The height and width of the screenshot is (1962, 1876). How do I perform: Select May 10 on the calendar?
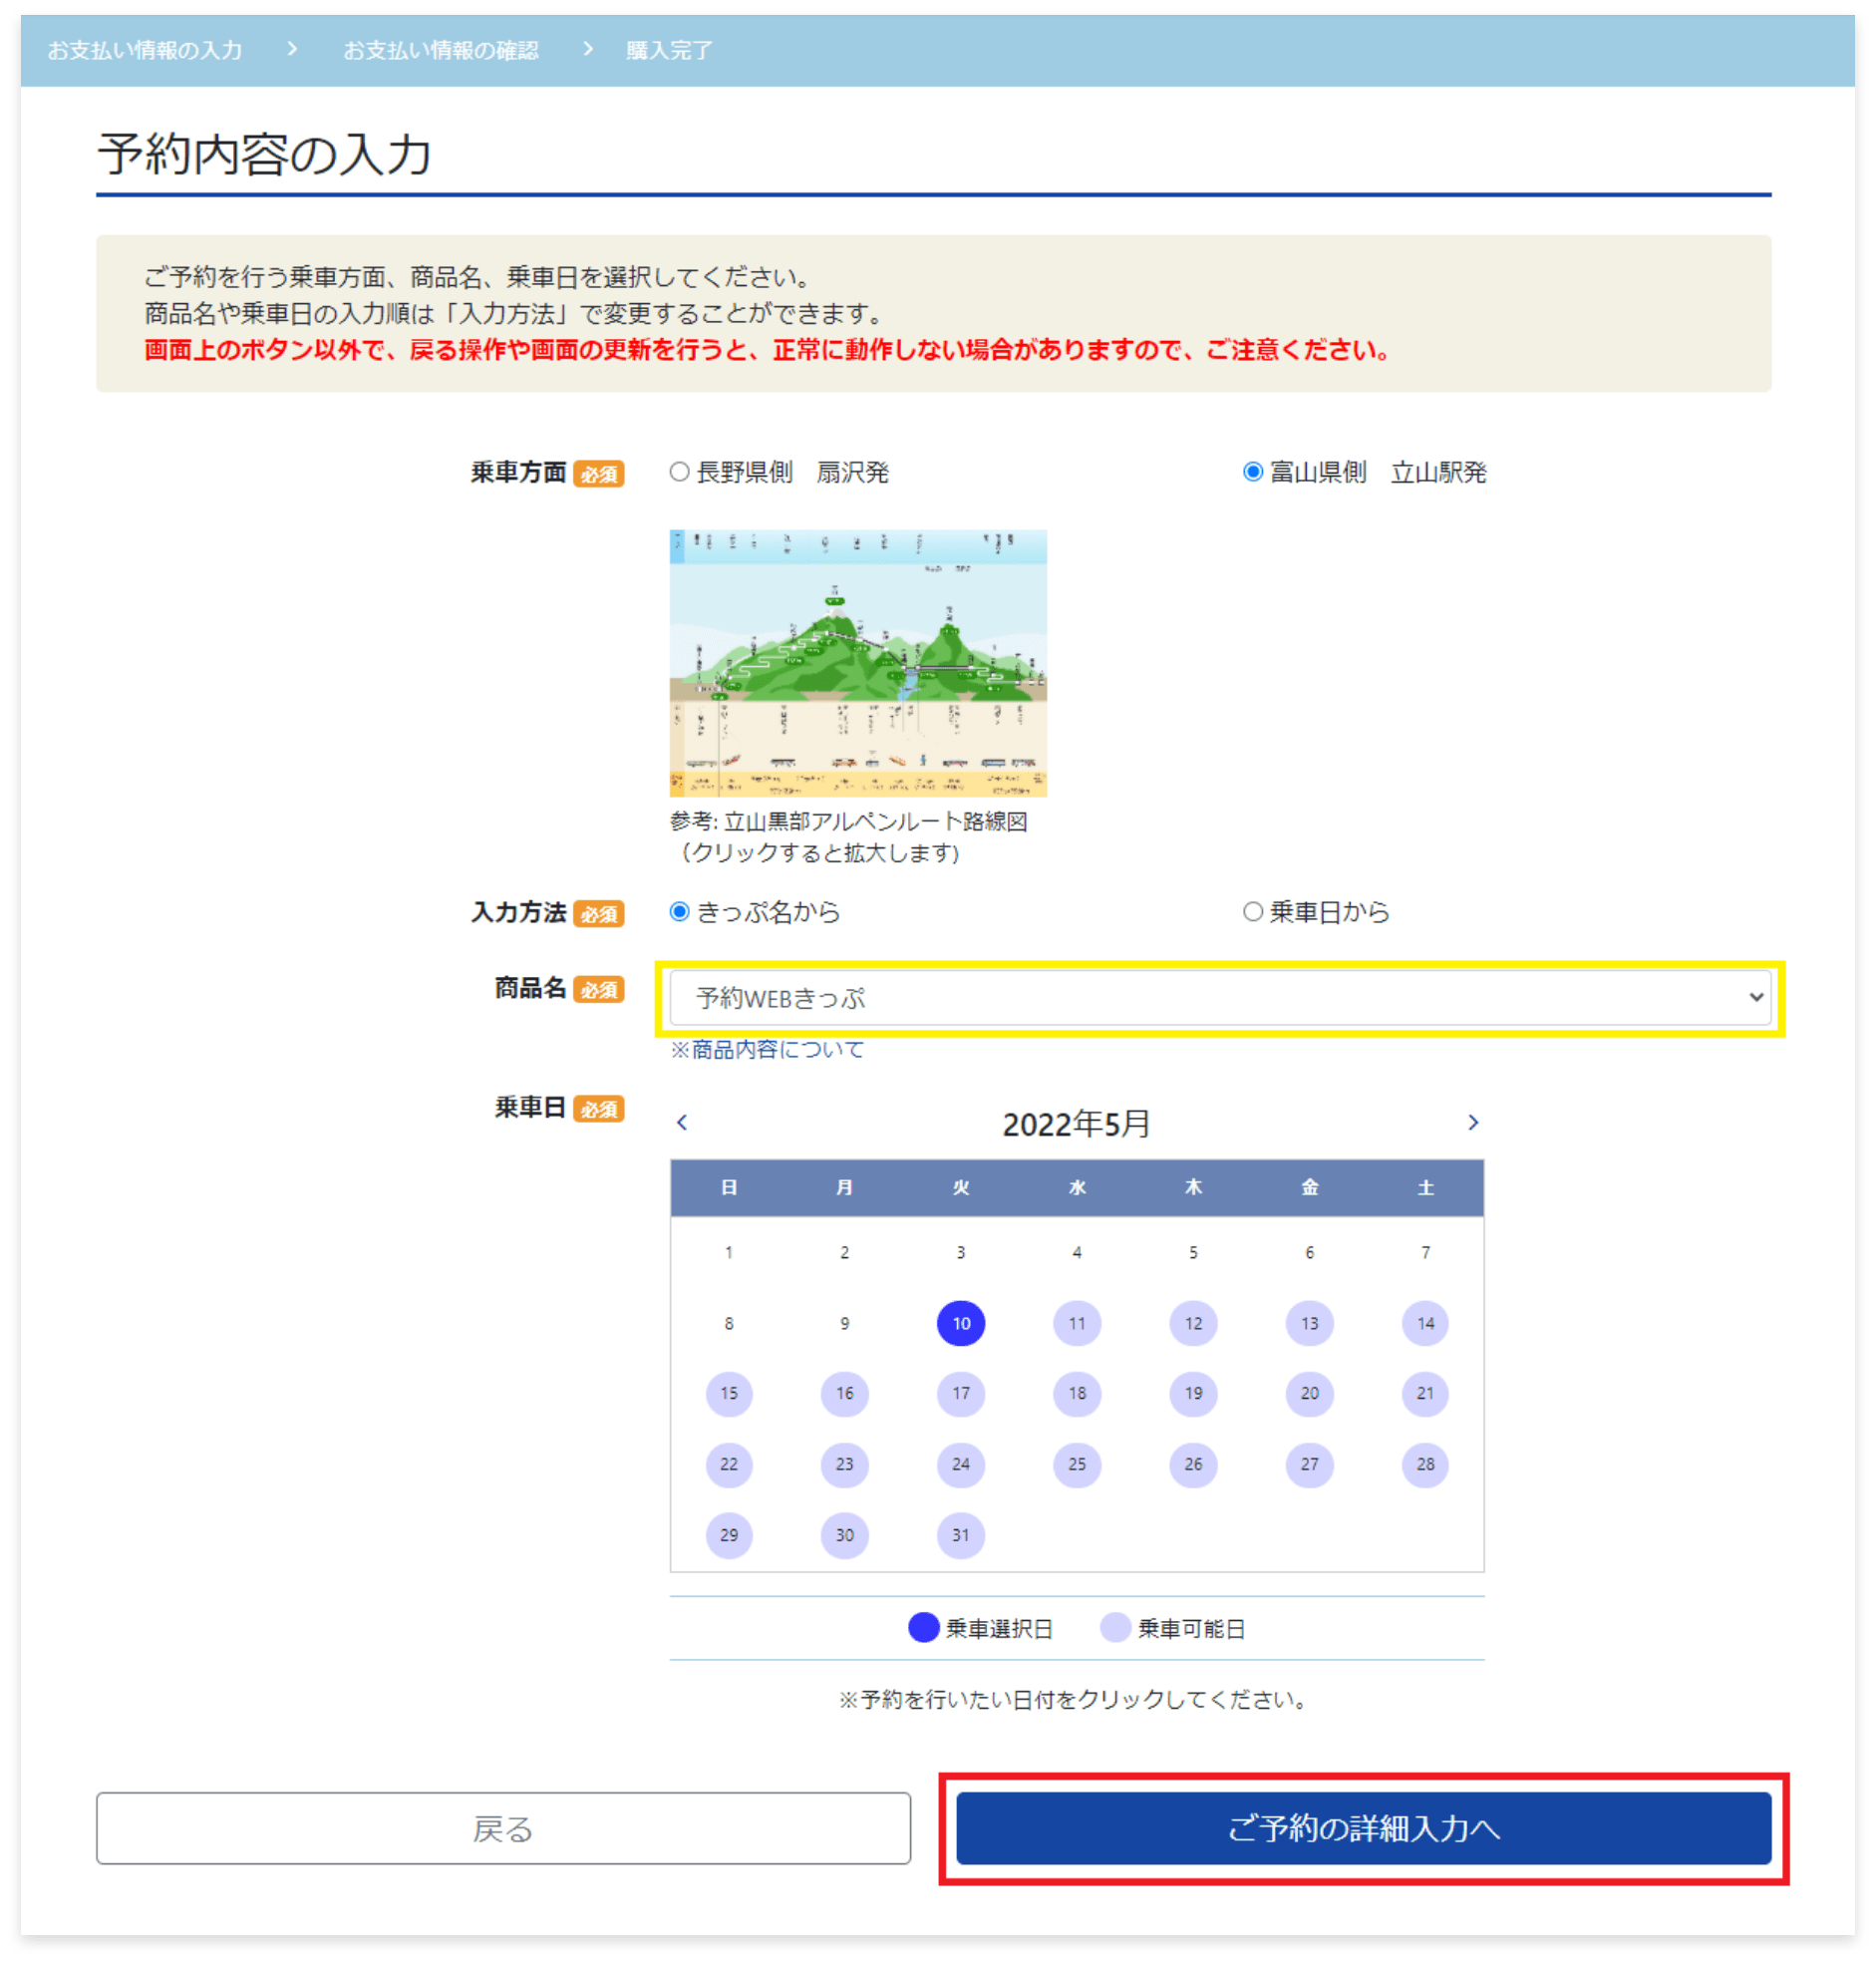(x=961, y=1323)
